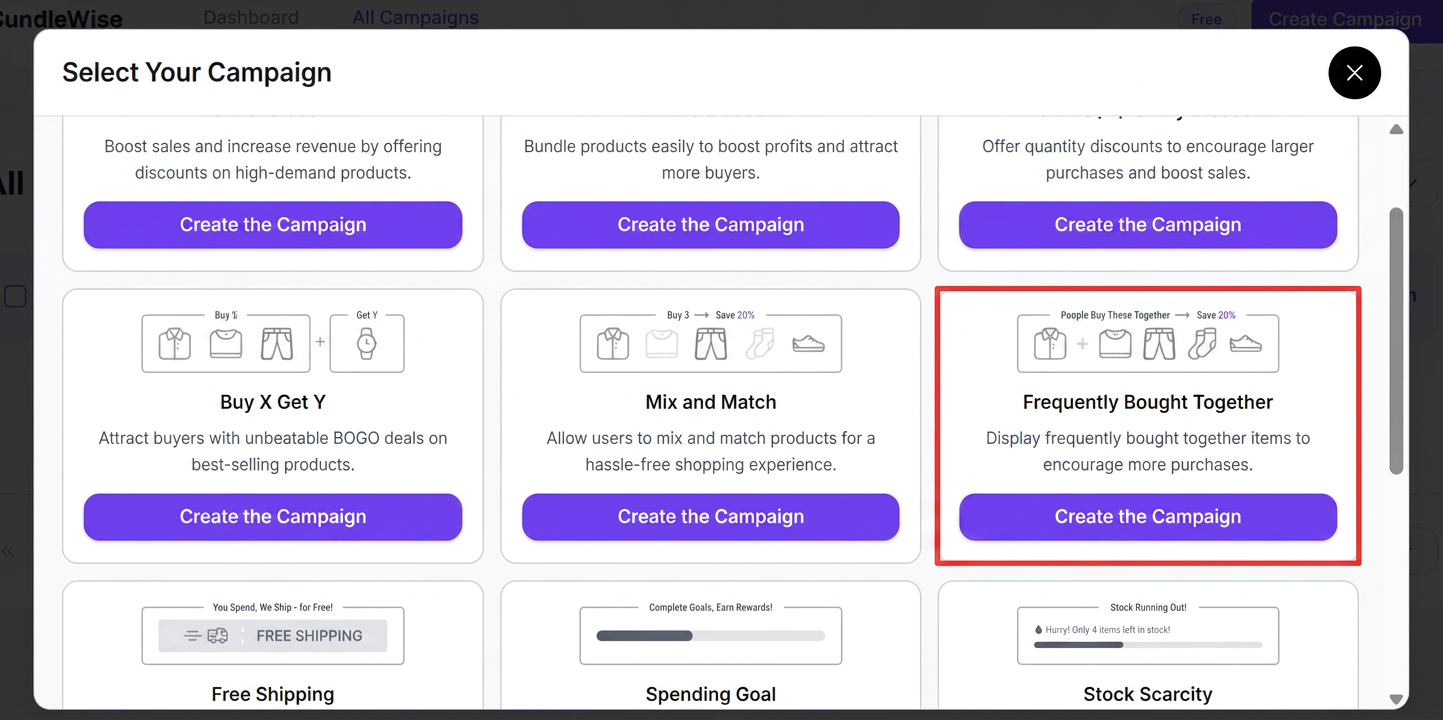This screenshot has height=720, width=1443.
Task: Click the BOGO deals description text
Action: point(273,451)
